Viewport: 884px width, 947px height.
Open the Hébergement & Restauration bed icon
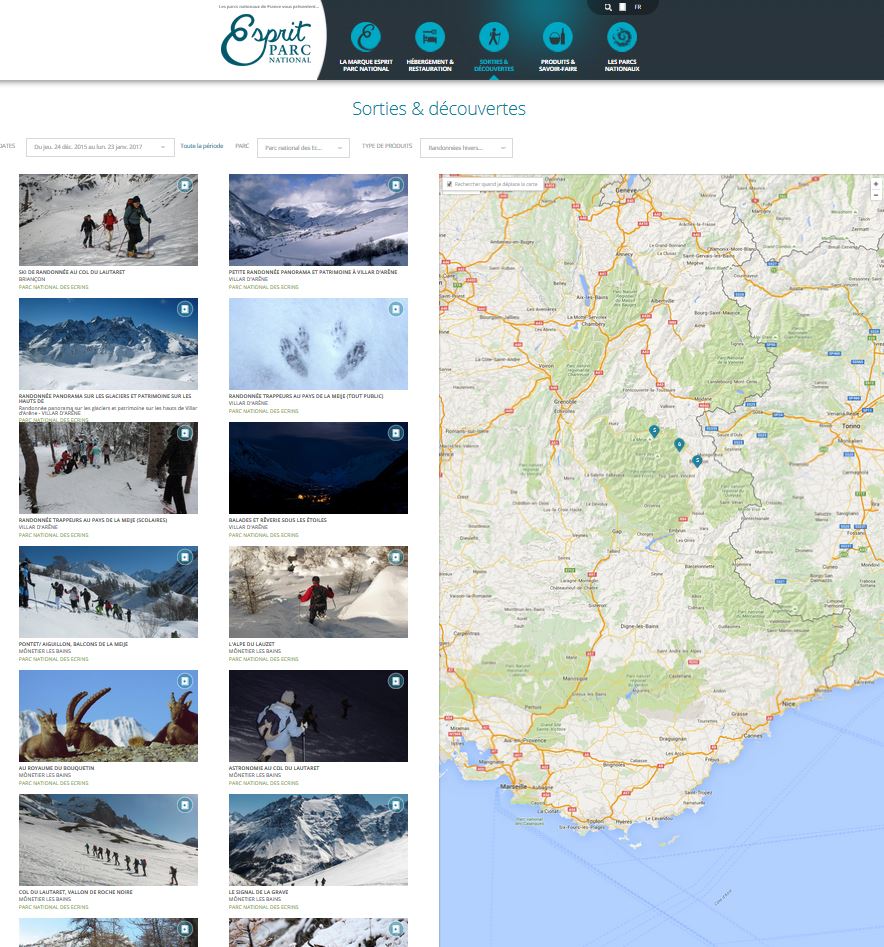tap(430, 37)
